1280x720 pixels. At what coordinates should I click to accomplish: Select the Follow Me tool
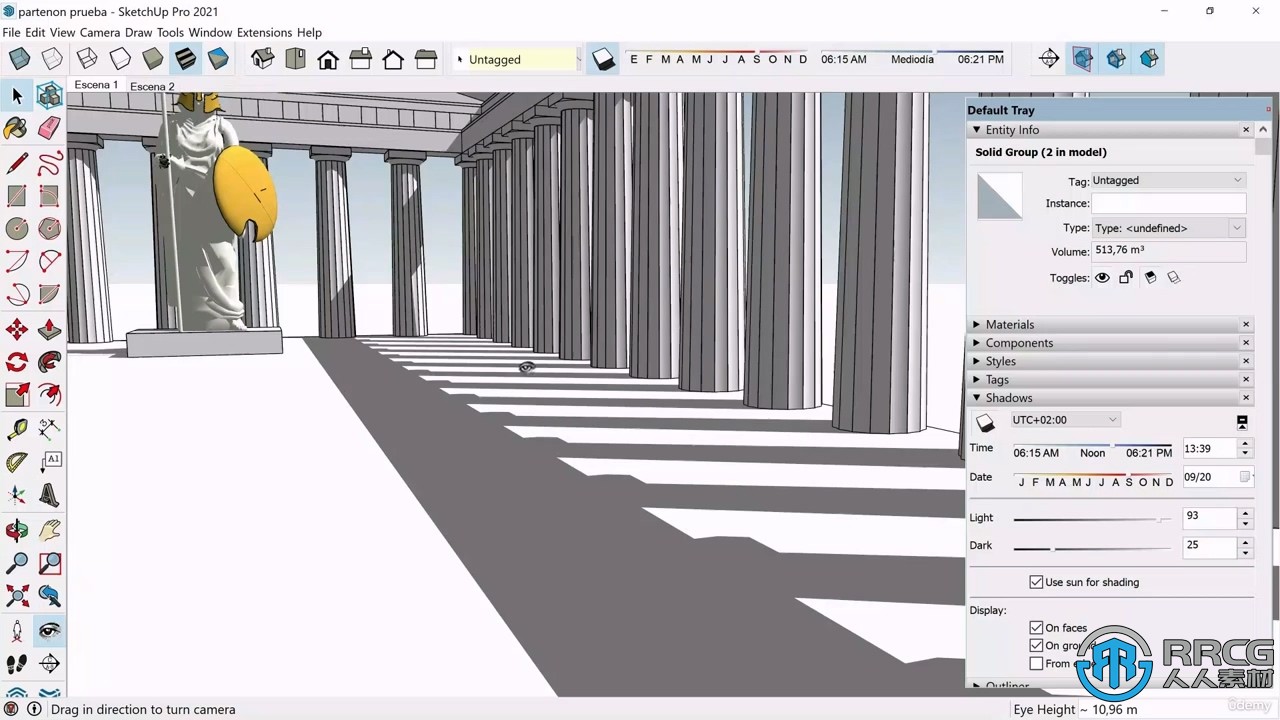coord(49,363)
